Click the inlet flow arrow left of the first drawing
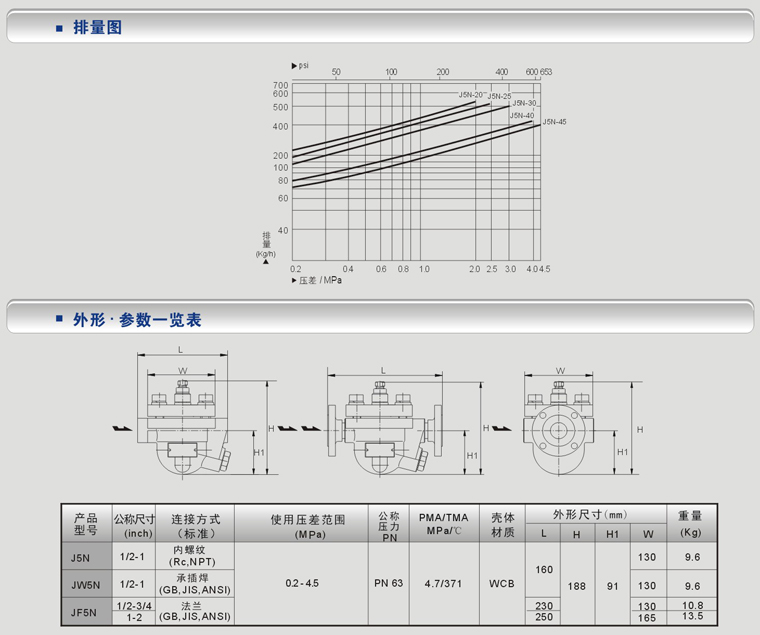Image resolution: width=760 pixels, height=635 pixels. [121, 428]
